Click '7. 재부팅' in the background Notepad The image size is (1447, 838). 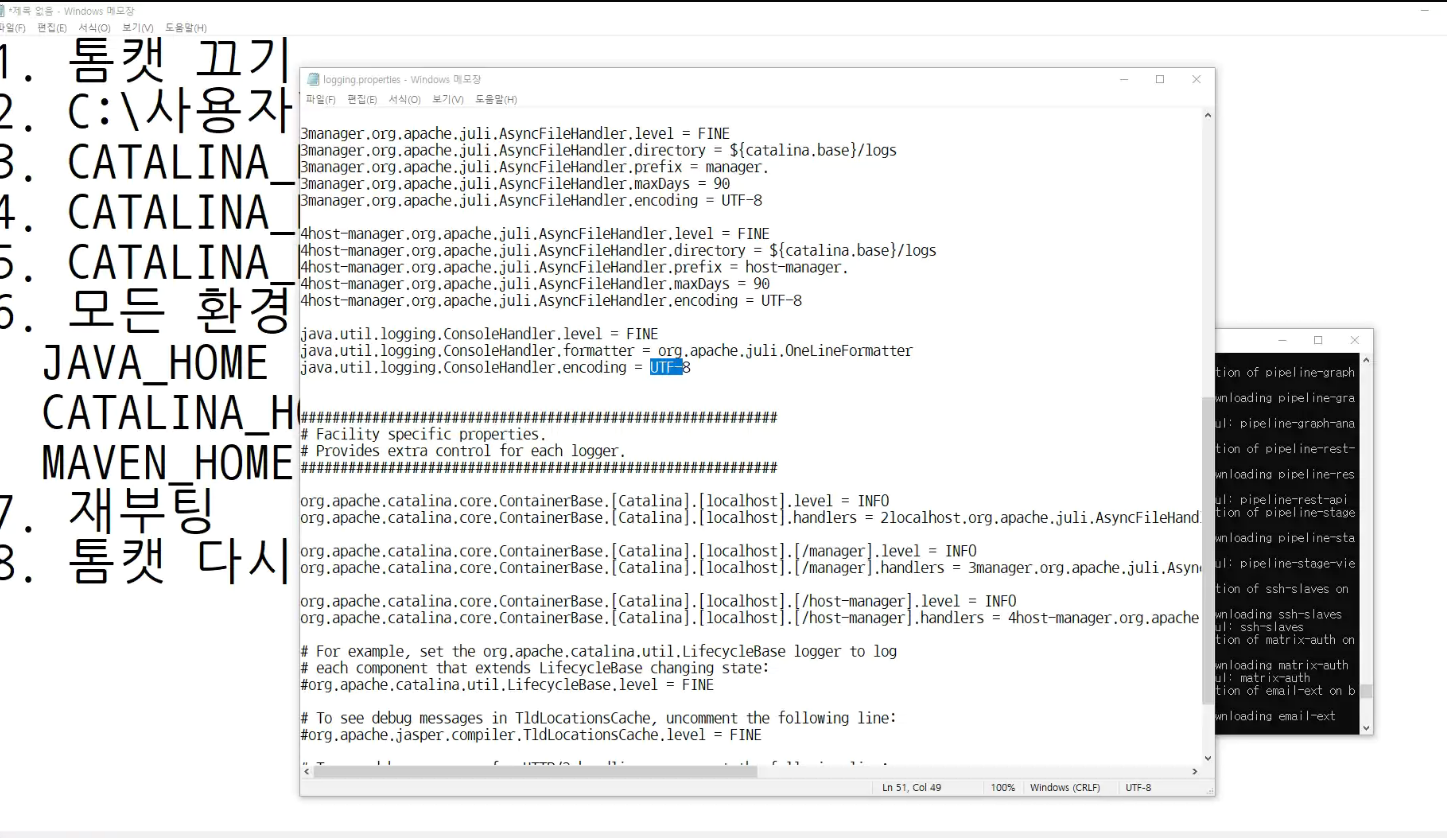(x=106, y=512)
